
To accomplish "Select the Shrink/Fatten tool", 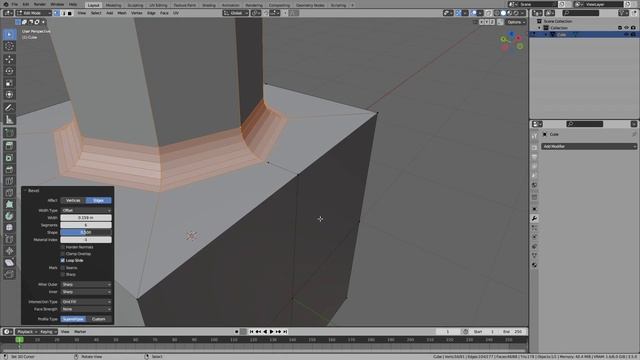I will (x=9, y=251).
